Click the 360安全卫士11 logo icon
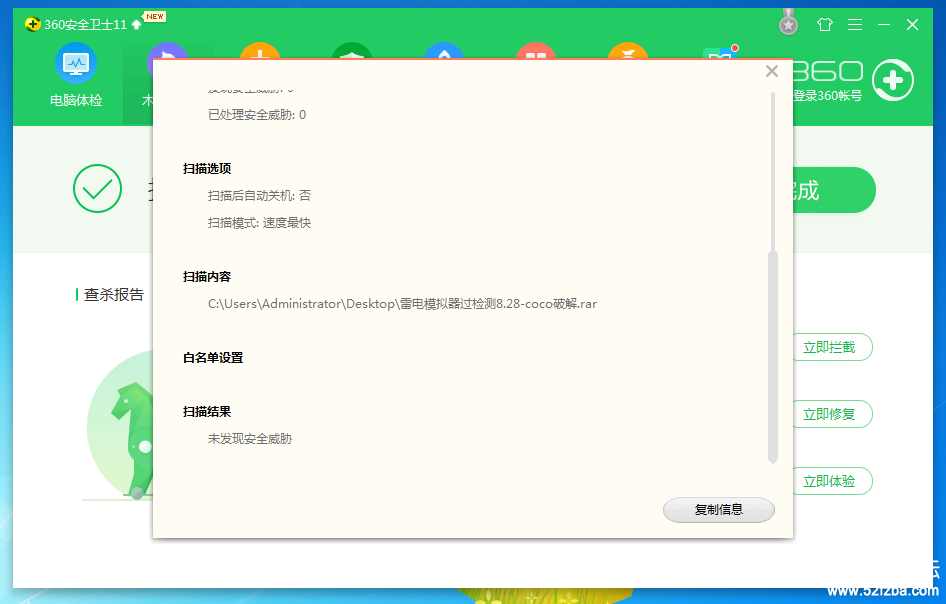This screenshot has height=604, width=946. pyautogui.click(x=33, y=24)
